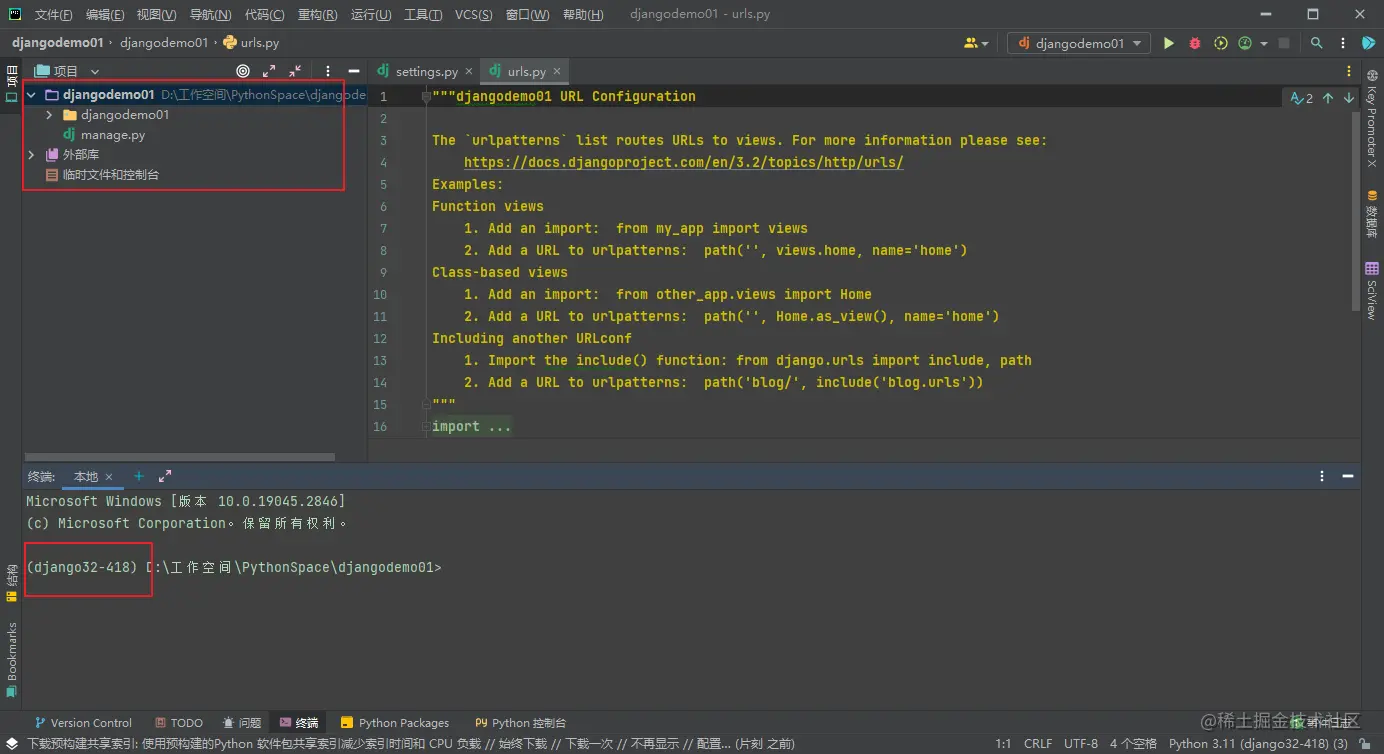Click the project tree horizontal scrollbar
1384x754 pixels.
tap(180, 457)
